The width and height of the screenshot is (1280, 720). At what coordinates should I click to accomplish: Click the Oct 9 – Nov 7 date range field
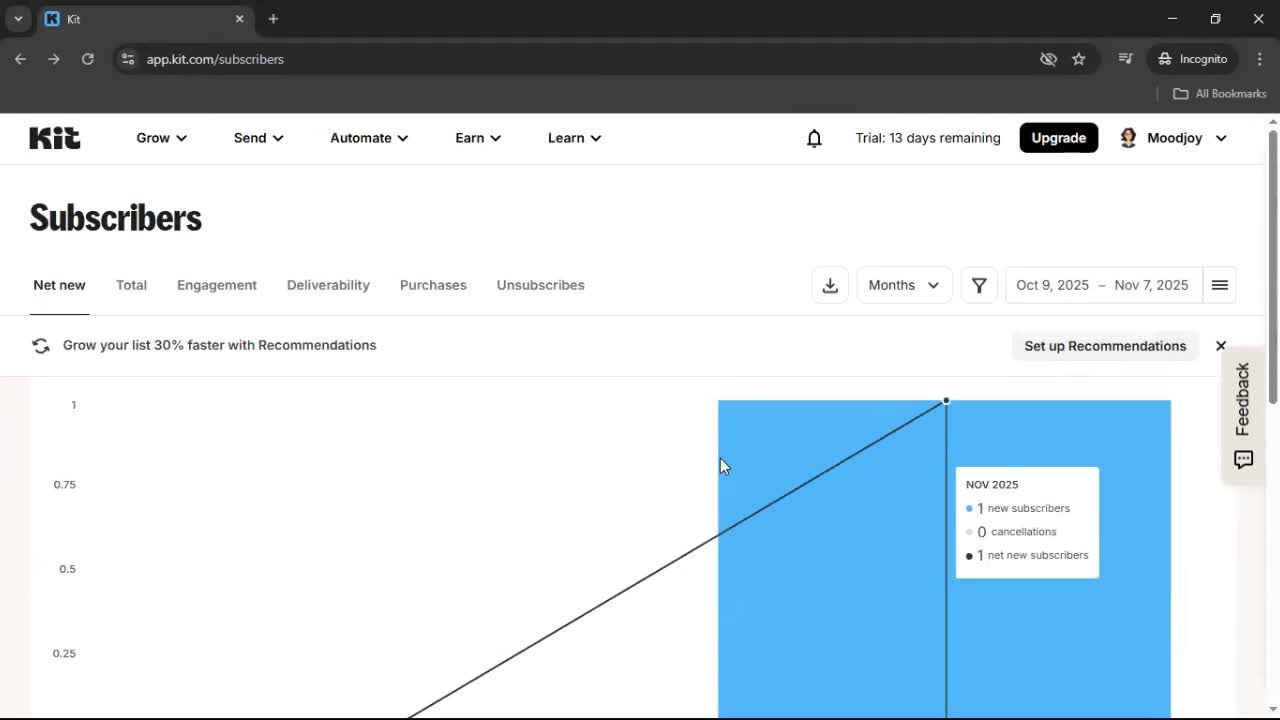click(x=1102, y=285)
